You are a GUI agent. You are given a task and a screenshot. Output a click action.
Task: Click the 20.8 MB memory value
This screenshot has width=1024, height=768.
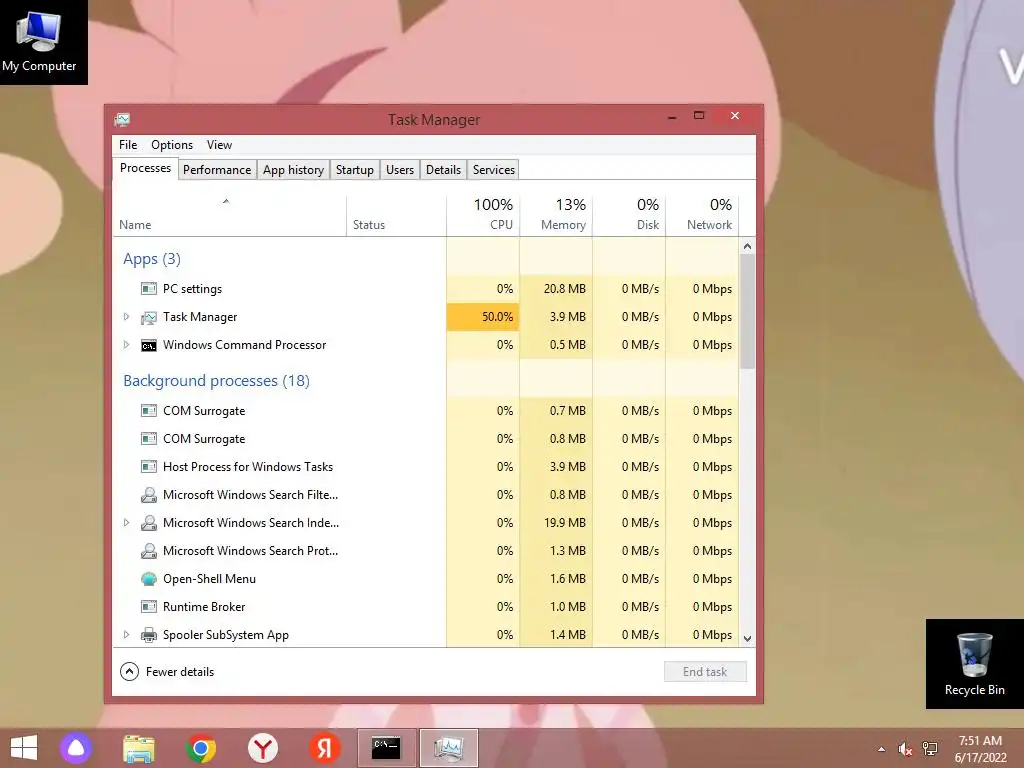coord(564,289)
